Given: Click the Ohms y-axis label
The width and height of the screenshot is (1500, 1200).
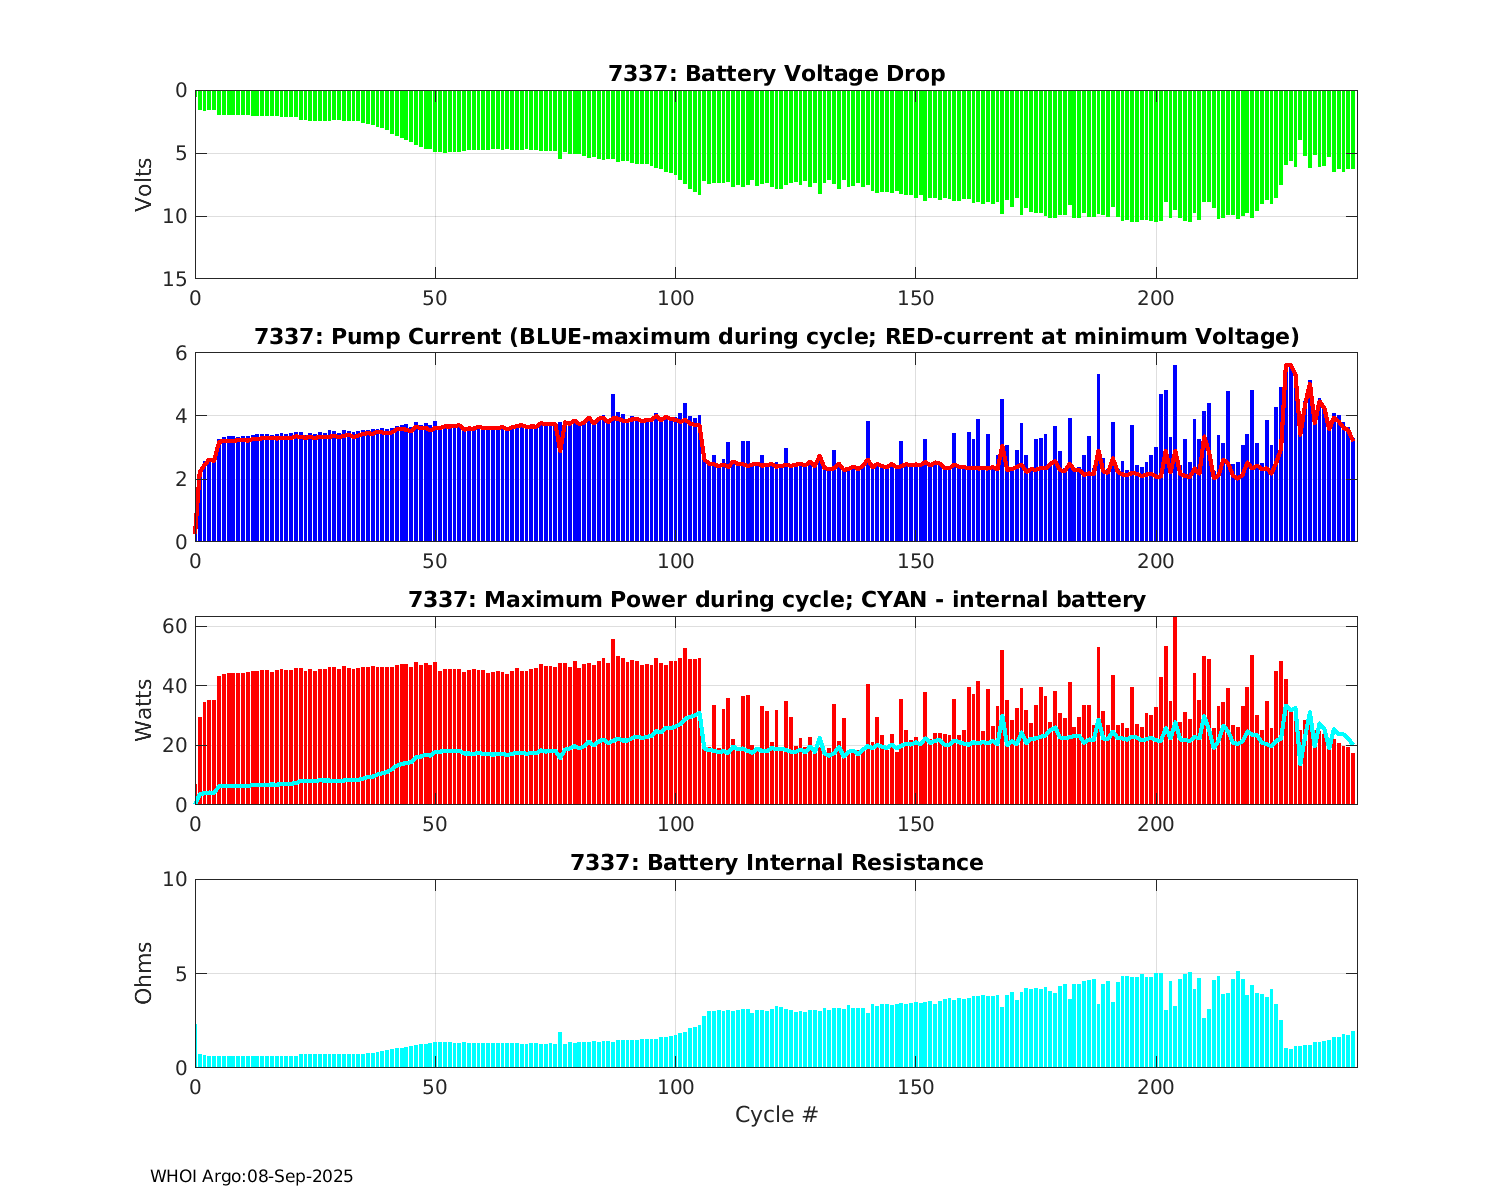Looking at the screenshot, I should pyautogui.click(x=144, y=973).
